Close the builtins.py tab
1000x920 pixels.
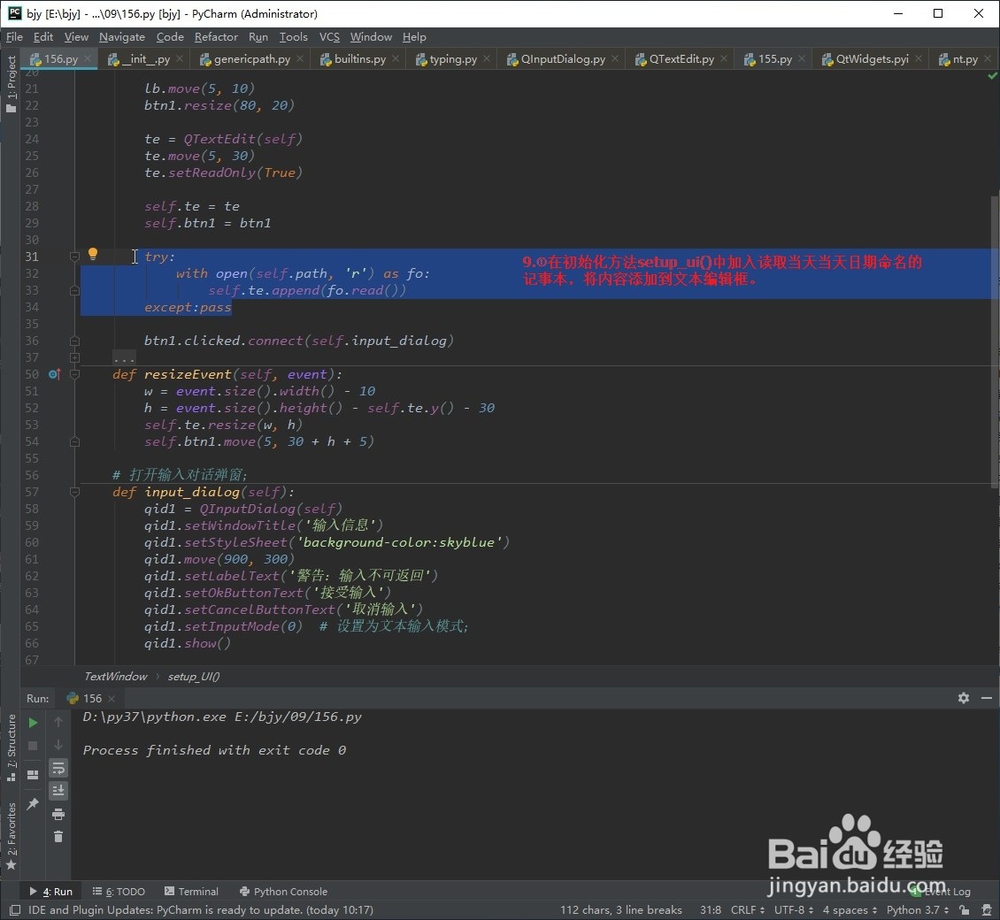pyautogui.click(x=395, y=59)
